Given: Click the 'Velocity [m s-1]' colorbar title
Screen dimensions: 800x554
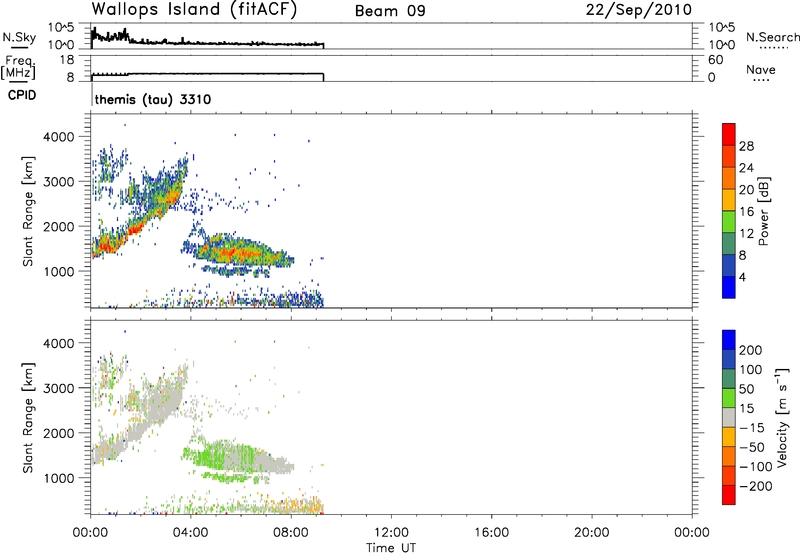Looking at the screenshot, I should click(x=782, y=418).
